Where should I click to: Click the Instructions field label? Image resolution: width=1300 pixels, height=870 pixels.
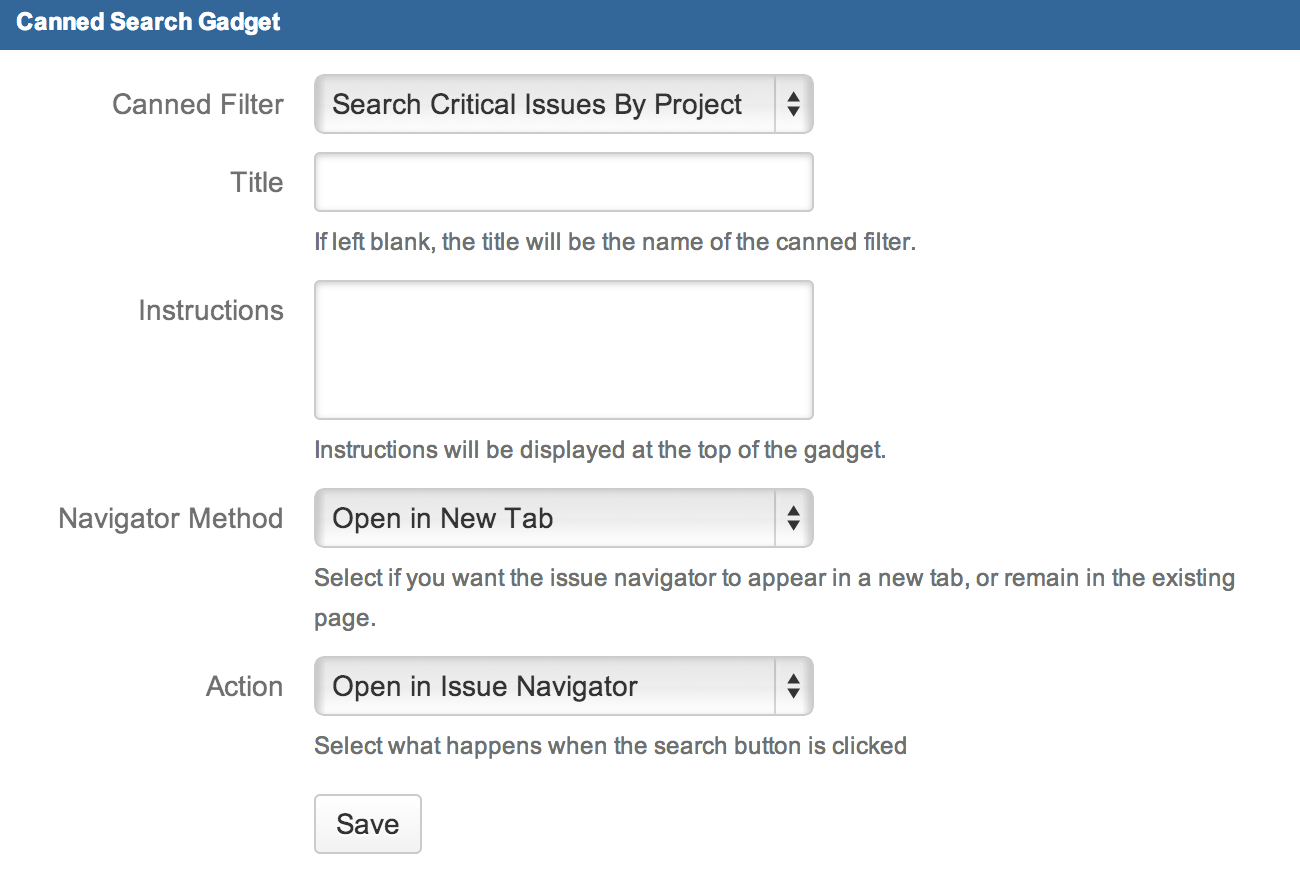(211, 310)
